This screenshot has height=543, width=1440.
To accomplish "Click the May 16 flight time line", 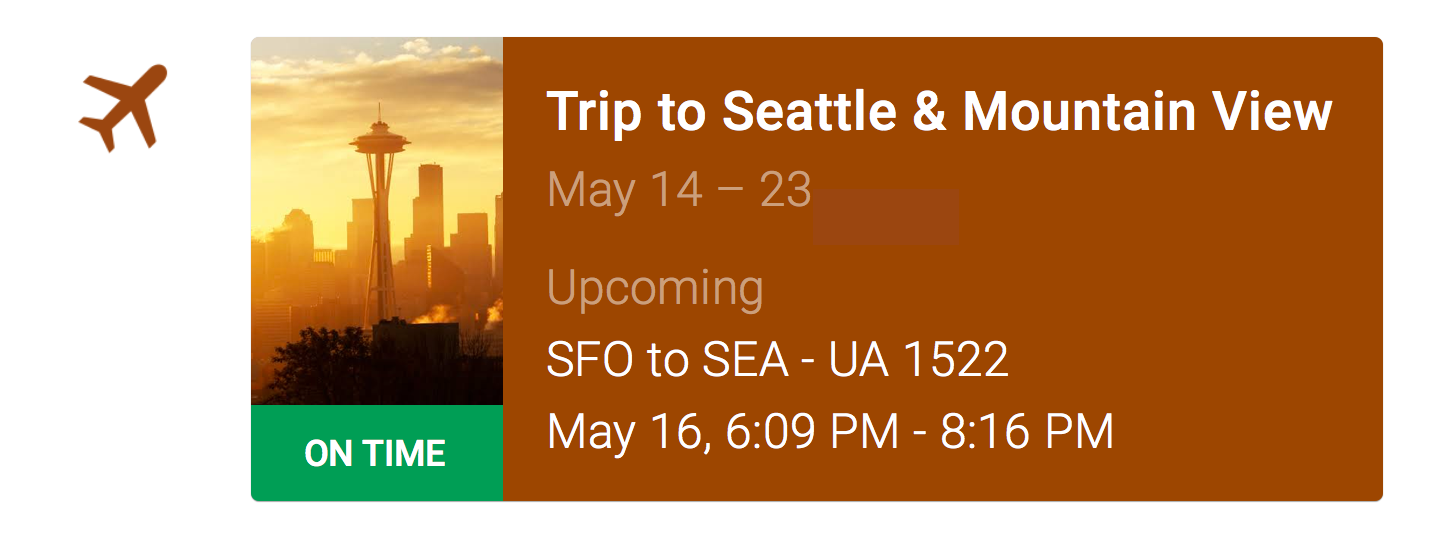I will pyautogui.click(x=830, y=432).
